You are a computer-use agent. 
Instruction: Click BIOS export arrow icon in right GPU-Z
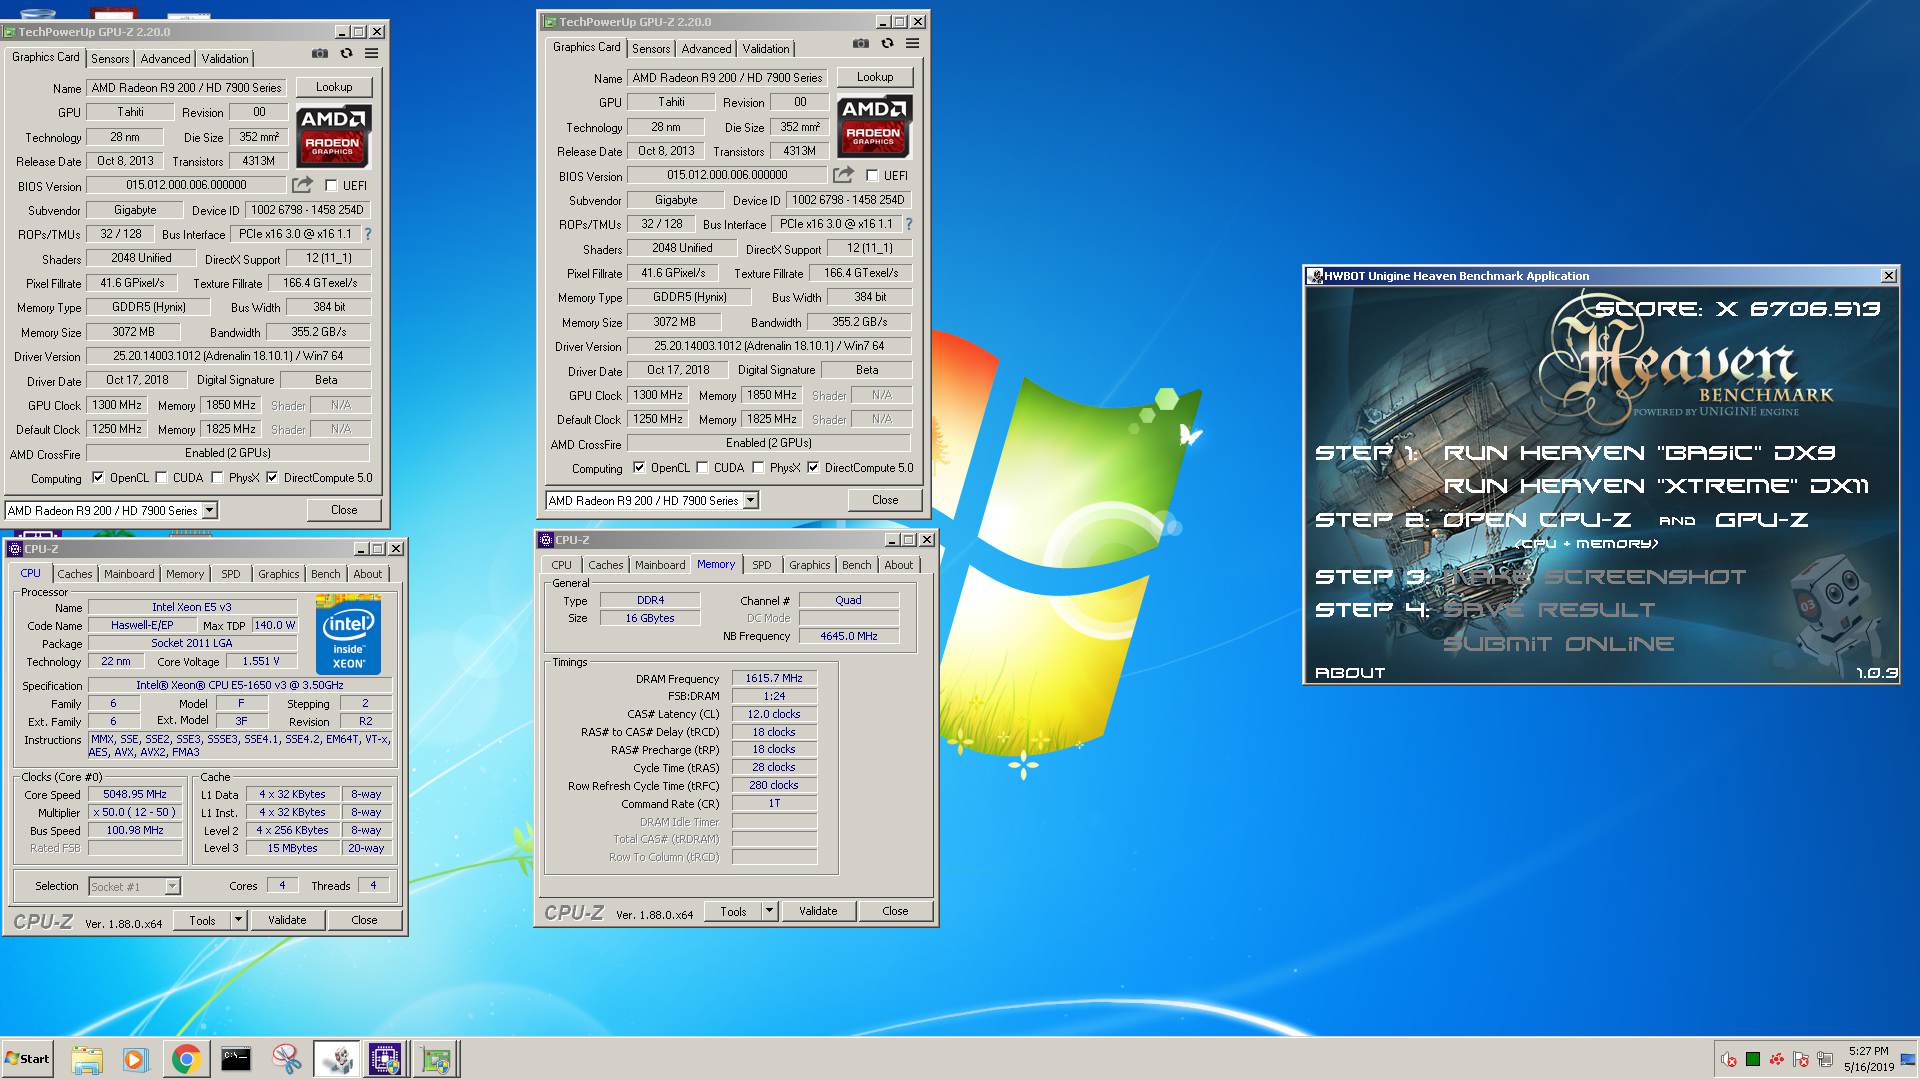(843, 175)
